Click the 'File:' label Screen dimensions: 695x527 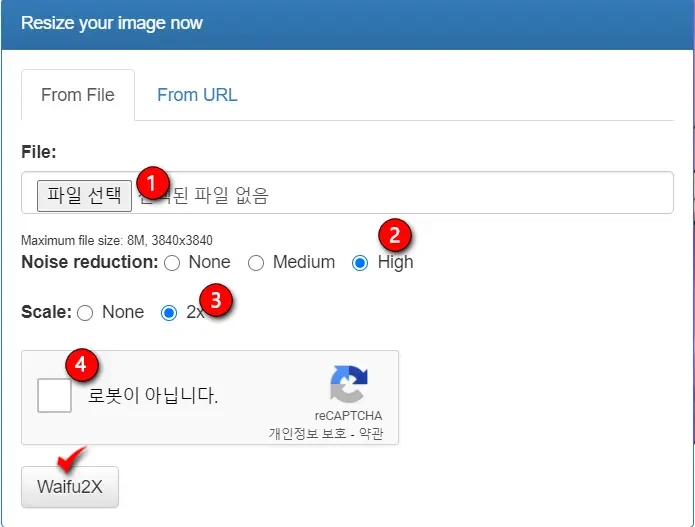pos(39,152)
